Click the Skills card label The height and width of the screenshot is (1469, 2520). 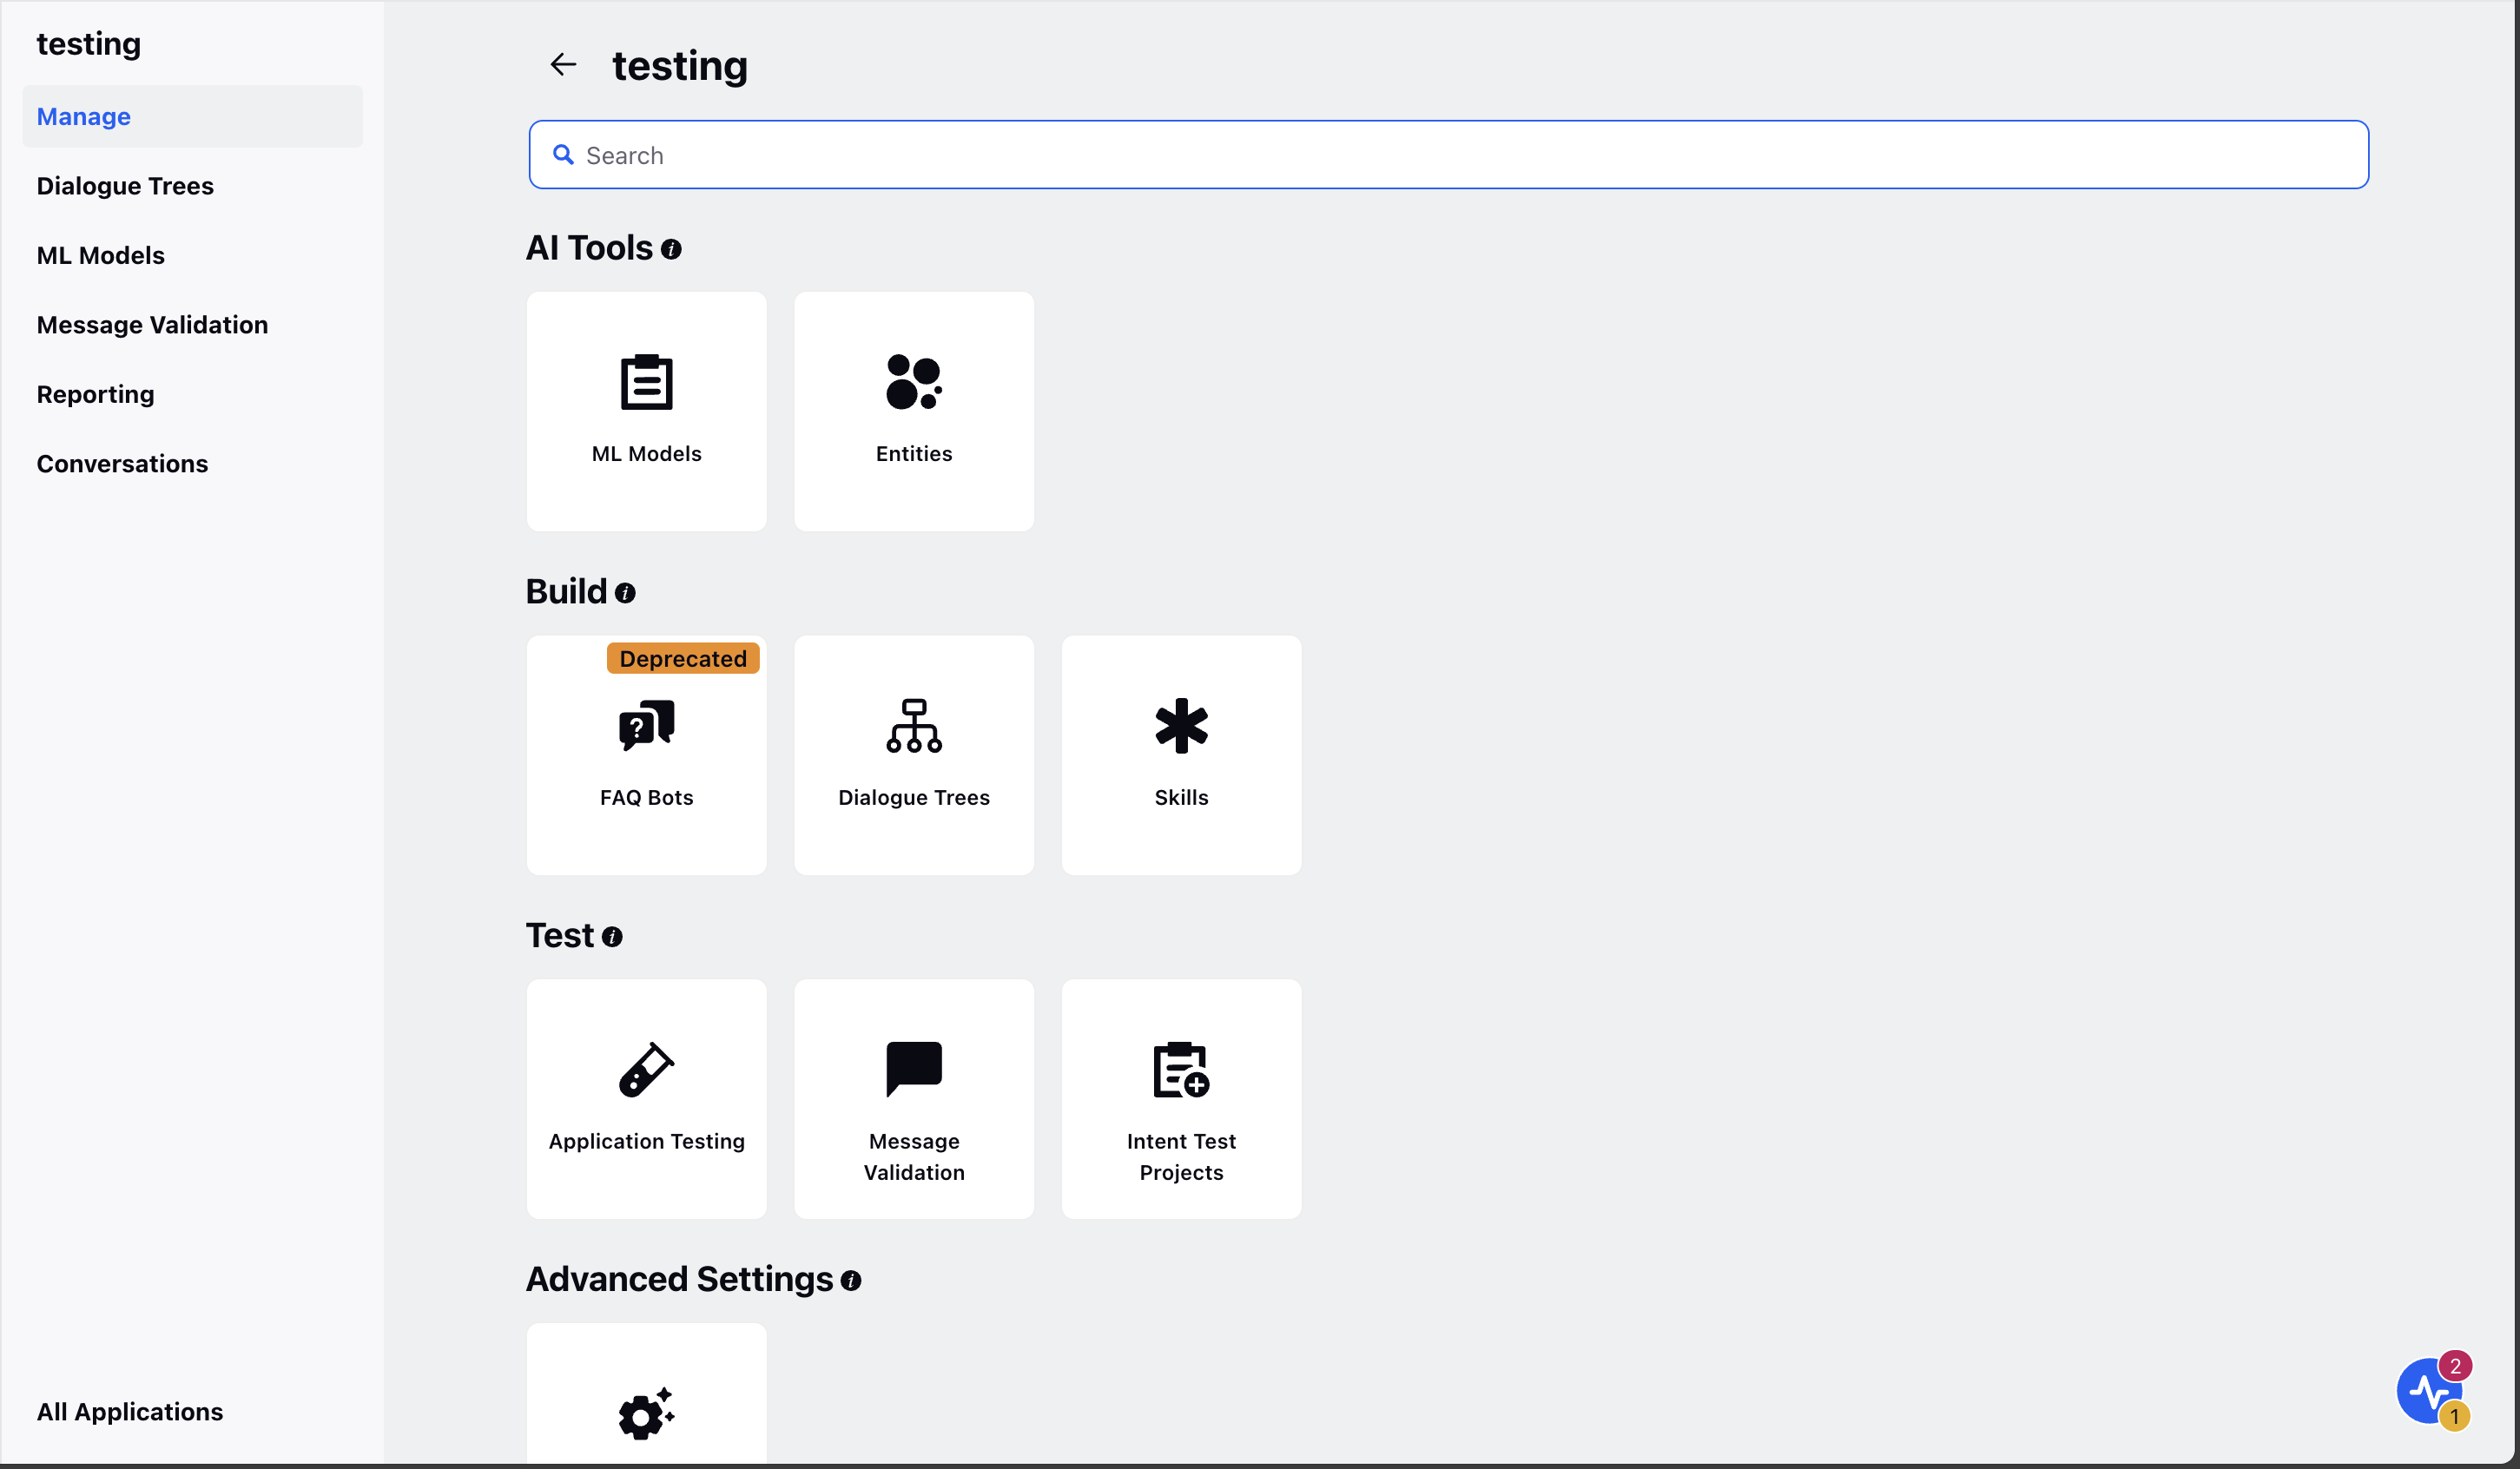click(x=1182, y=798)
